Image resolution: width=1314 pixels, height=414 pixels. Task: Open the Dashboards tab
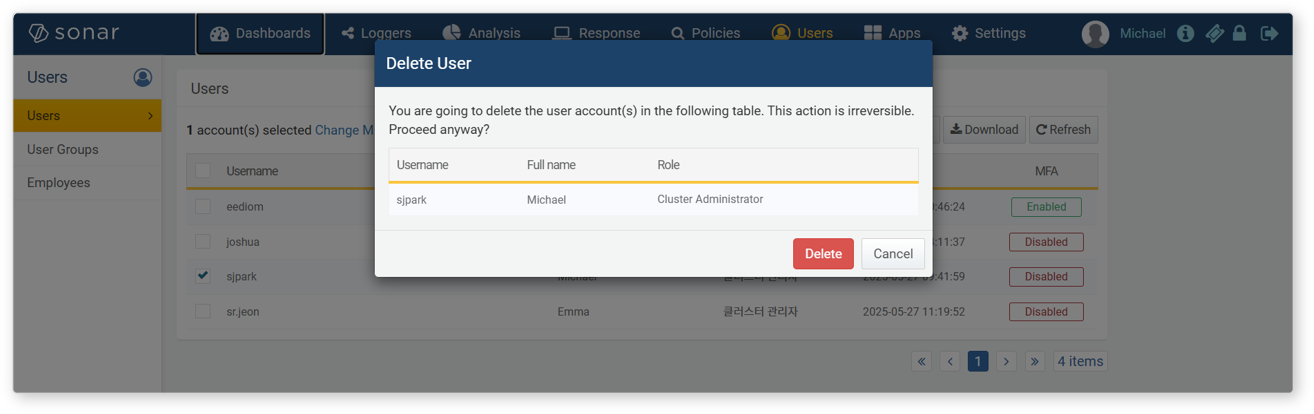coord(260,33)
